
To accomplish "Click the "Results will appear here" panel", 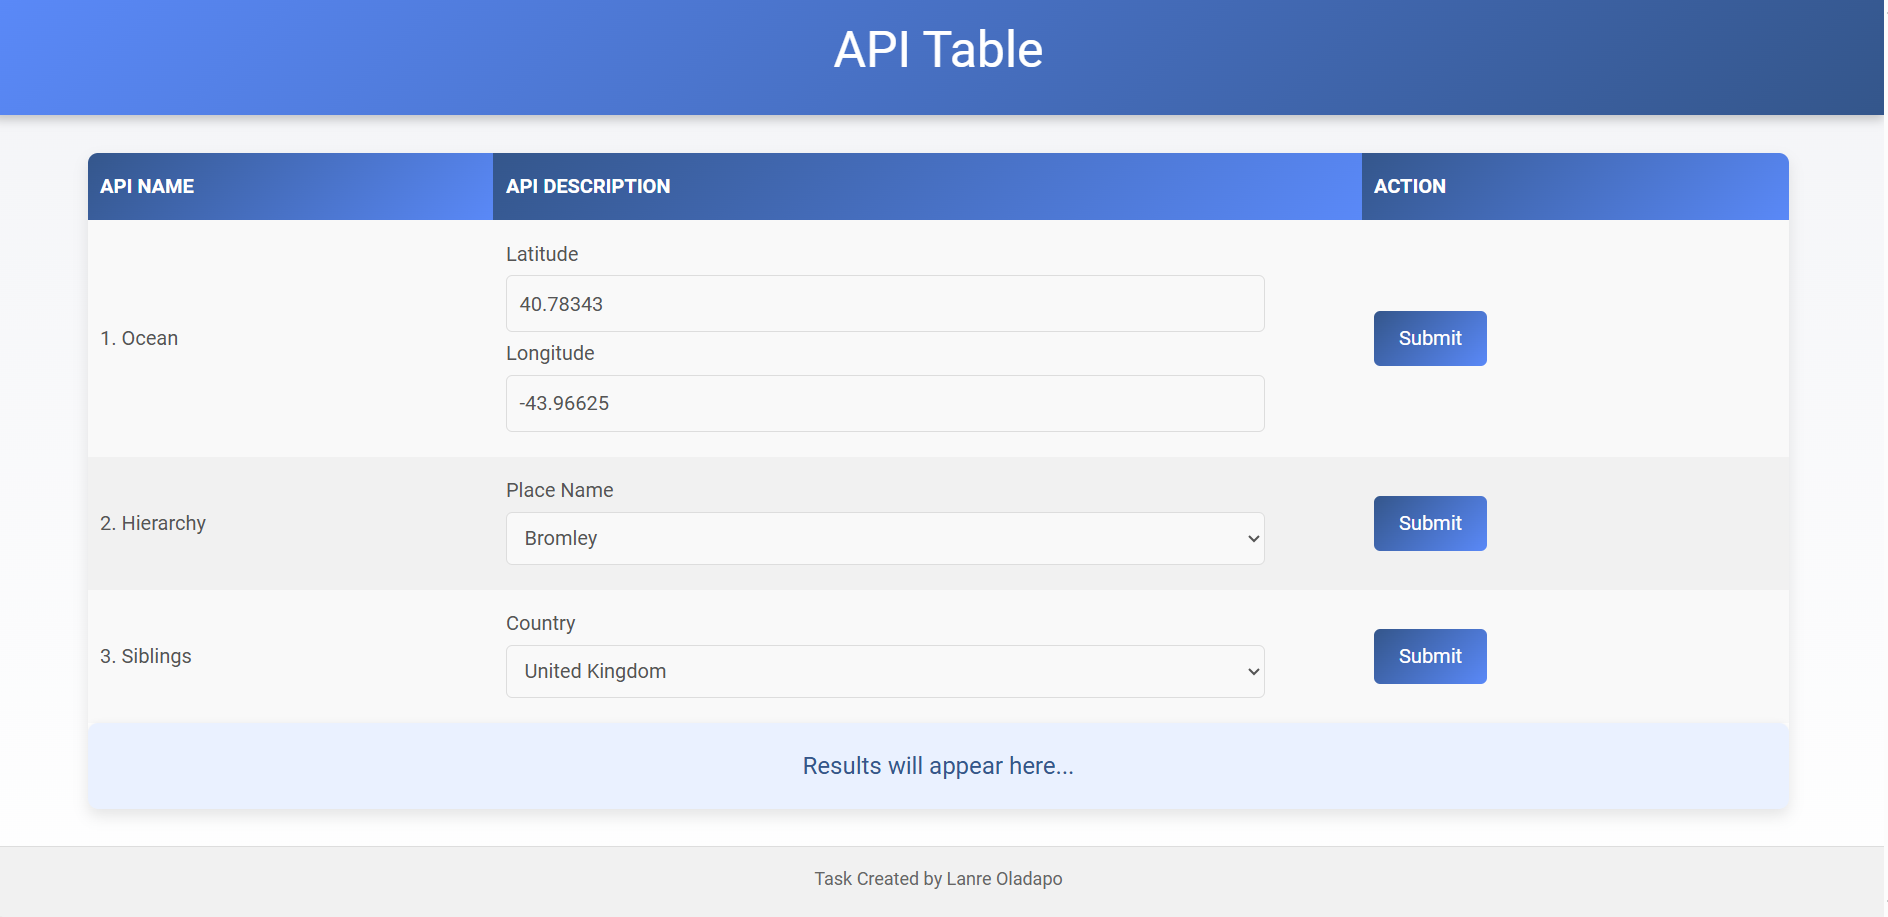I will pyautogui.click(x=938, y=767).
